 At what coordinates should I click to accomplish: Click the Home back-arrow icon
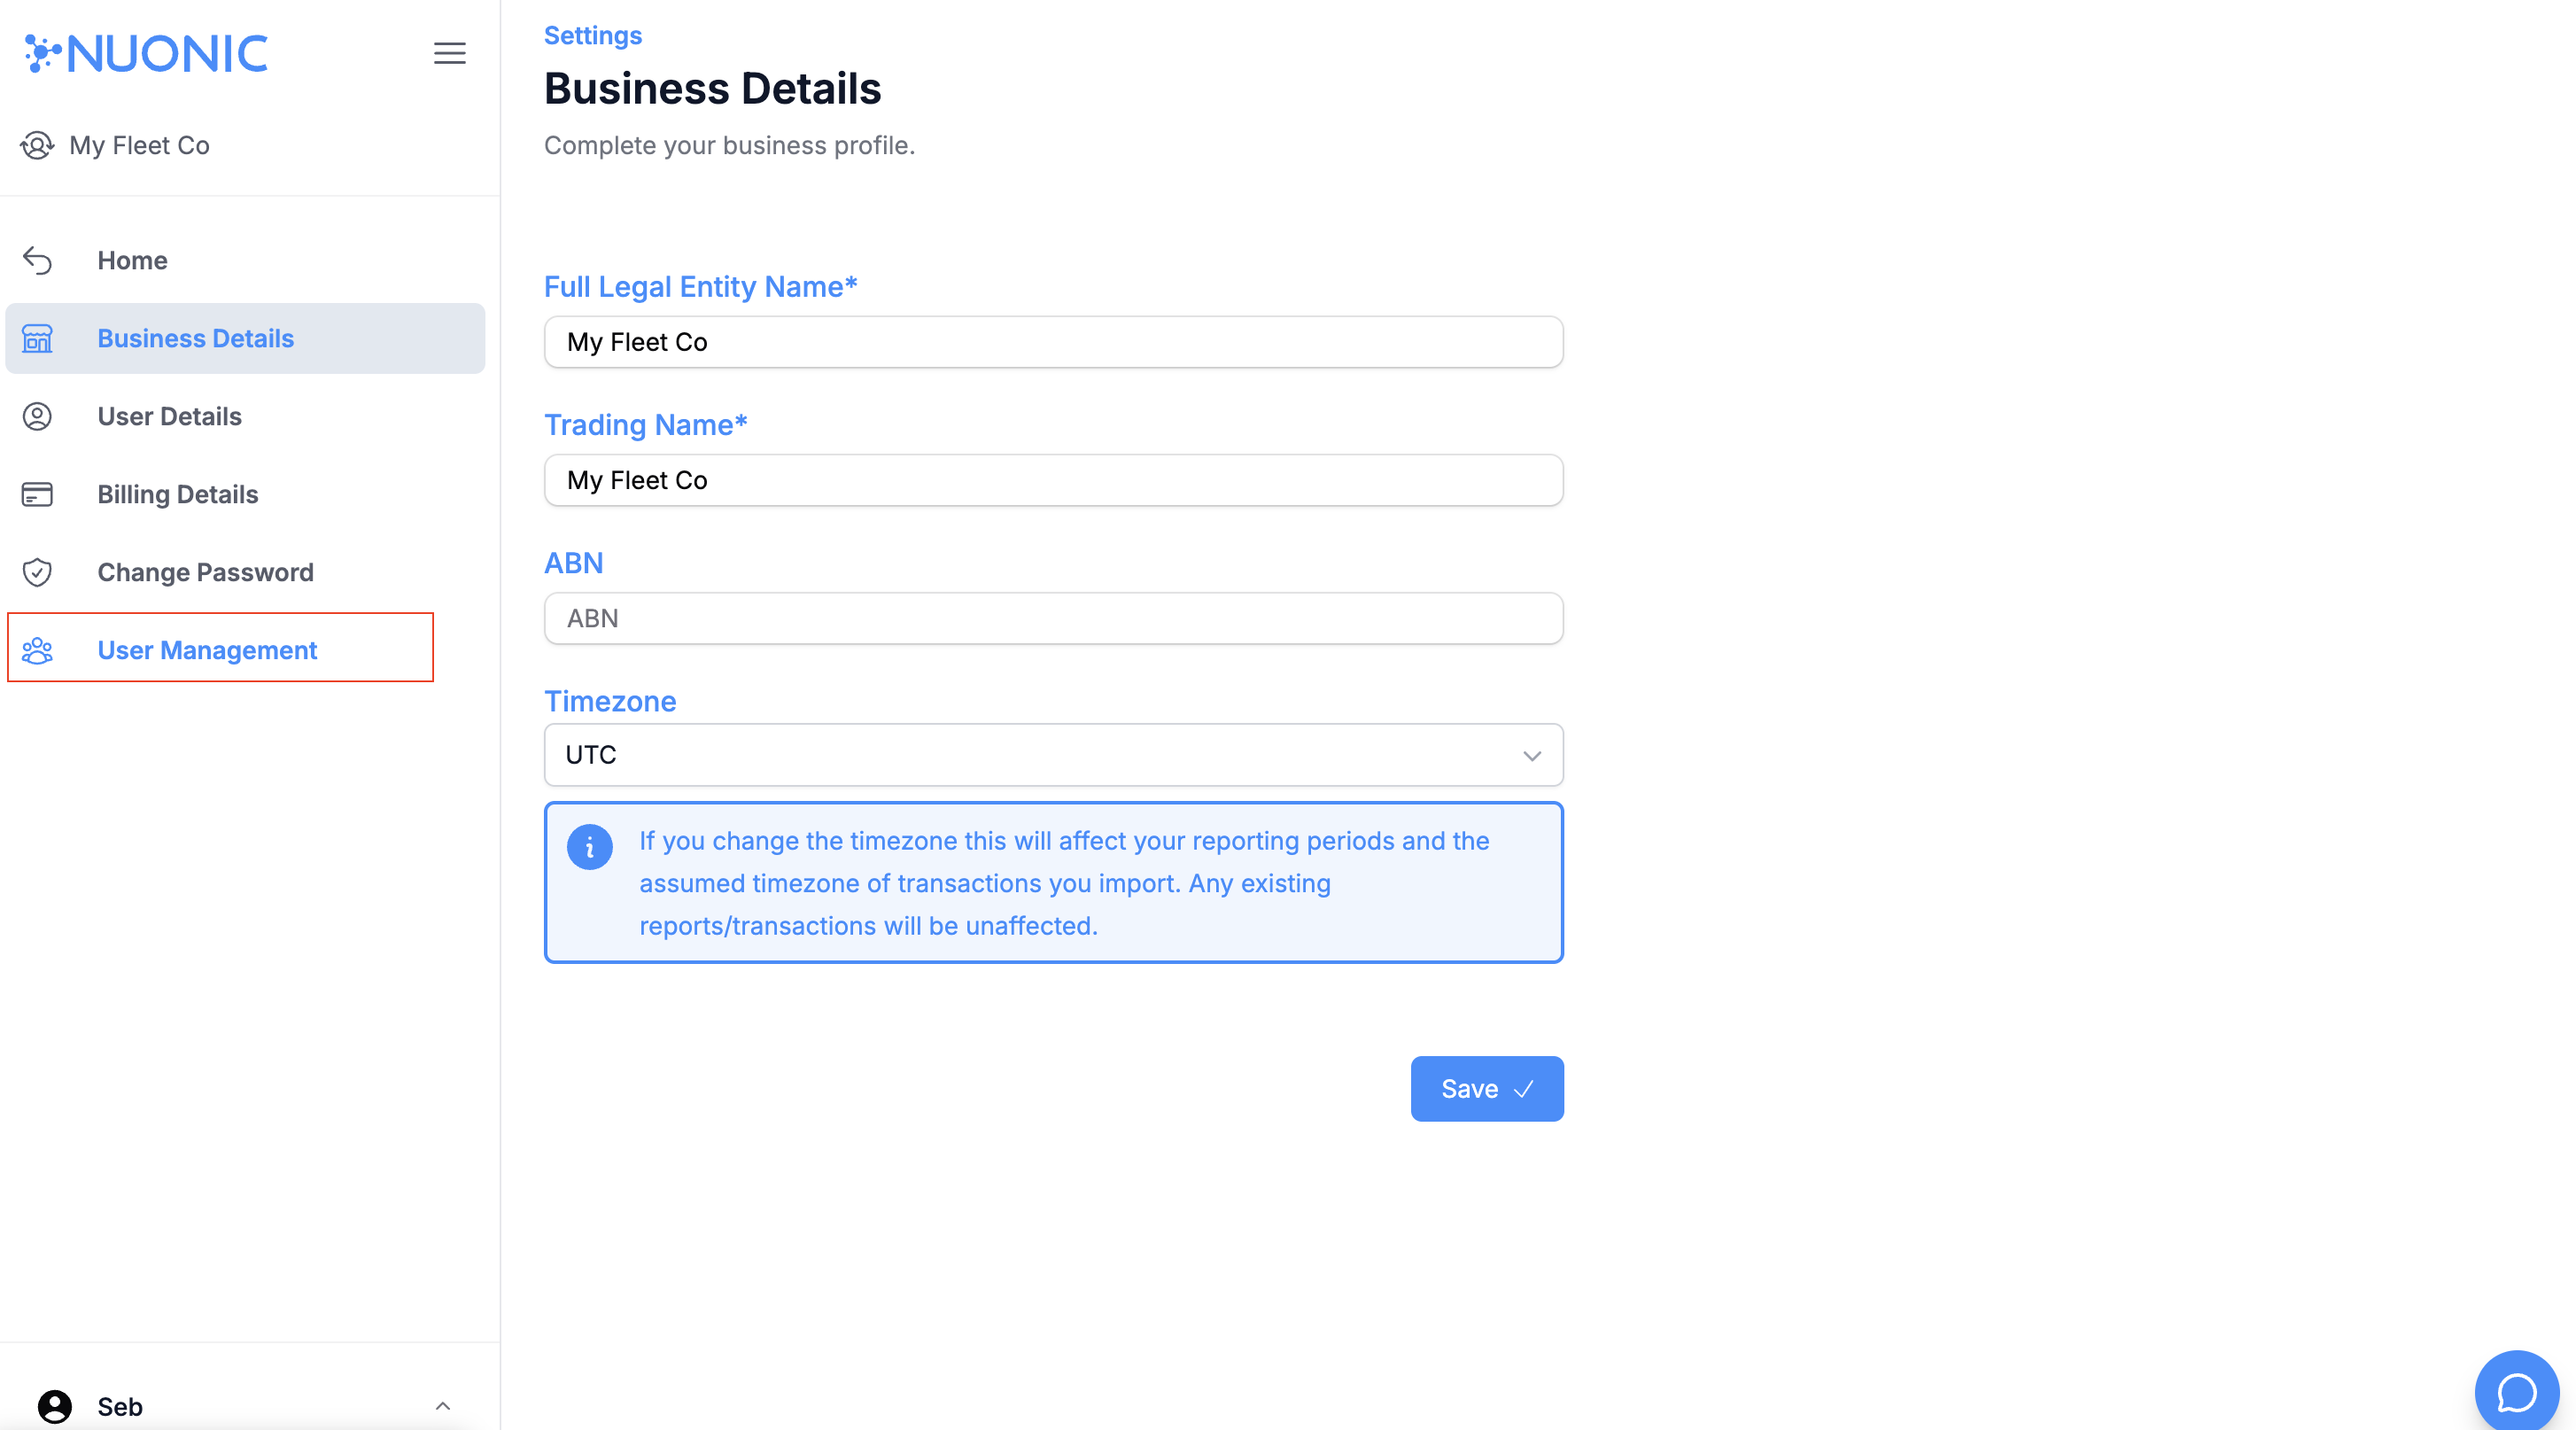37,260
